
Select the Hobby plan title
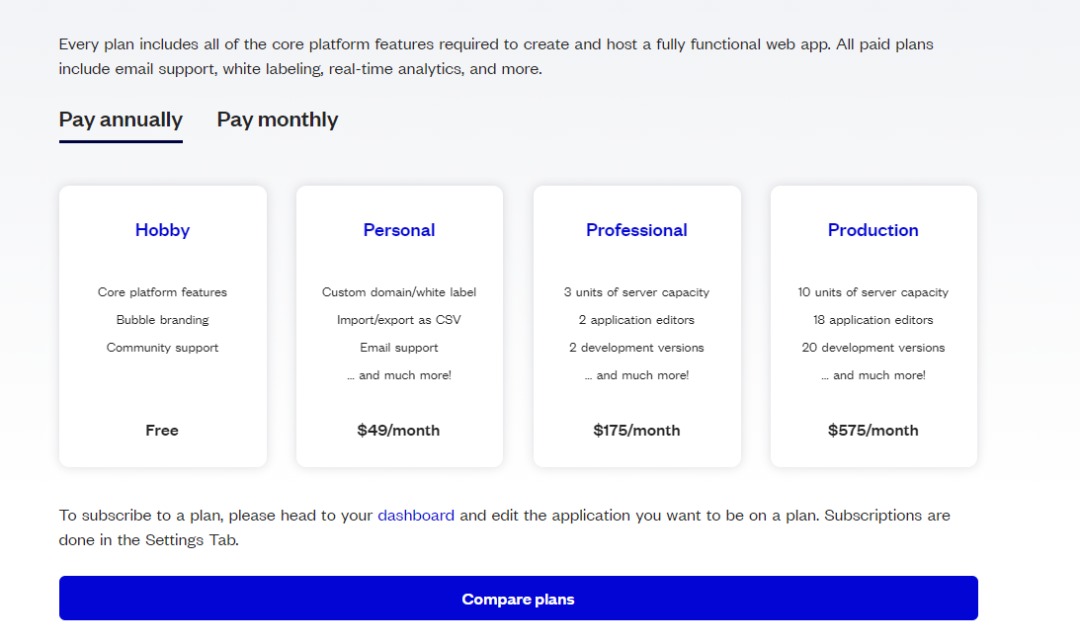pyautogui.click(x=162, y=230)
